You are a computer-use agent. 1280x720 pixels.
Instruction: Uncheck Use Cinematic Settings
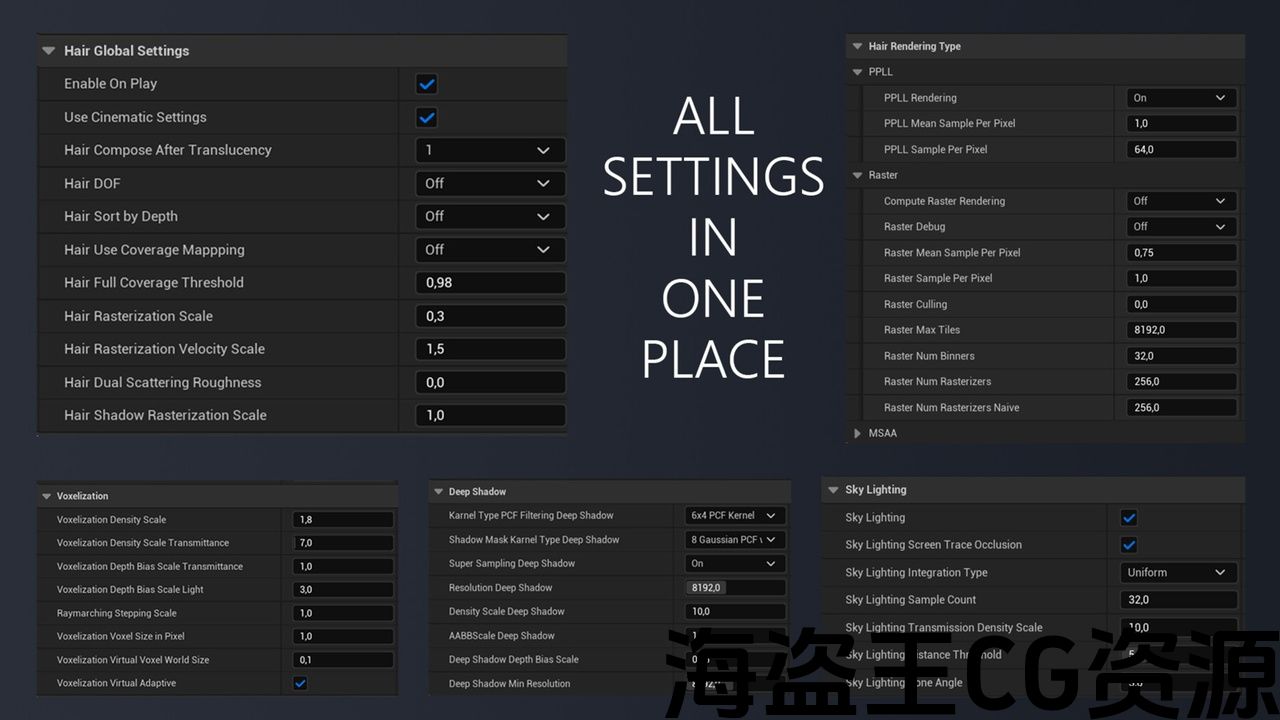[x=427, y=117]
